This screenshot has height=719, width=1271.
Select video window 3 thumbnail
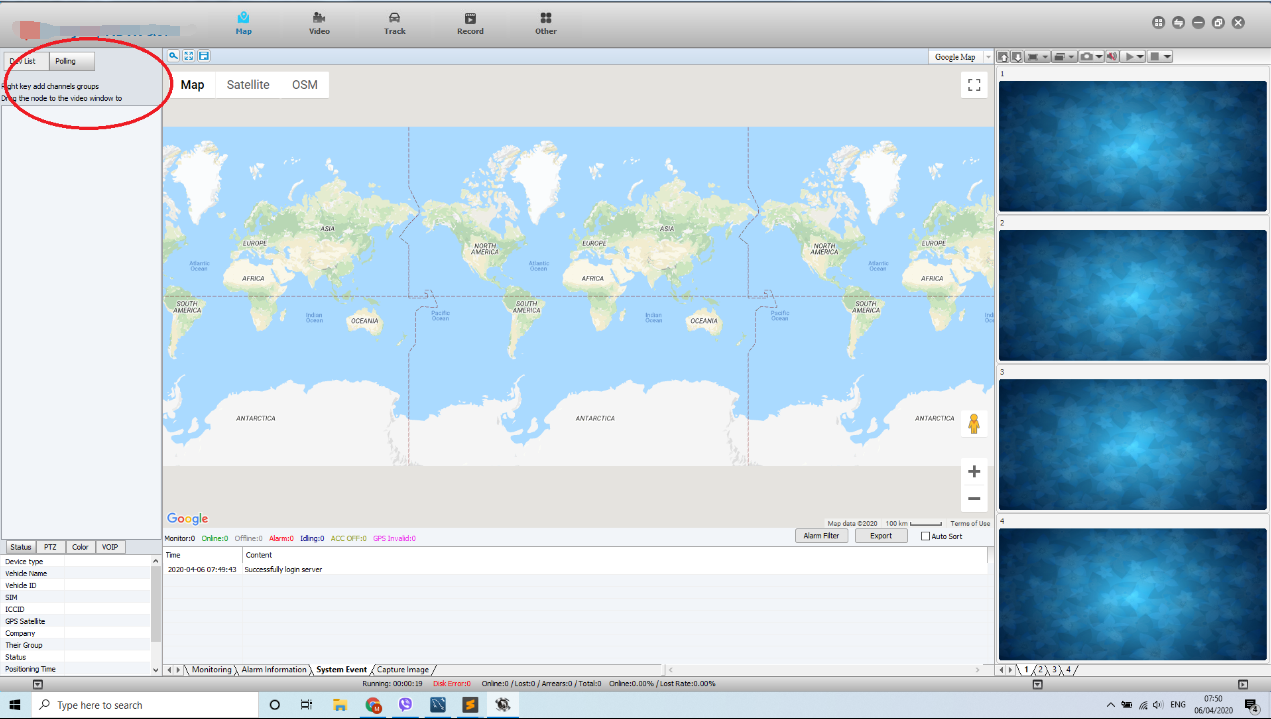[x=1133, y=444]
